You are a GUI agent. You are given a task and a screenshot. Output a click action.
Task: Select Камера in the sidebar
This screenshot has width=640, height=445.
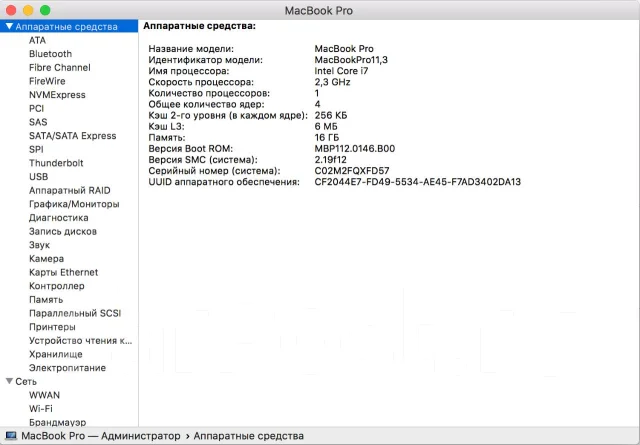[x=46, y=259]
